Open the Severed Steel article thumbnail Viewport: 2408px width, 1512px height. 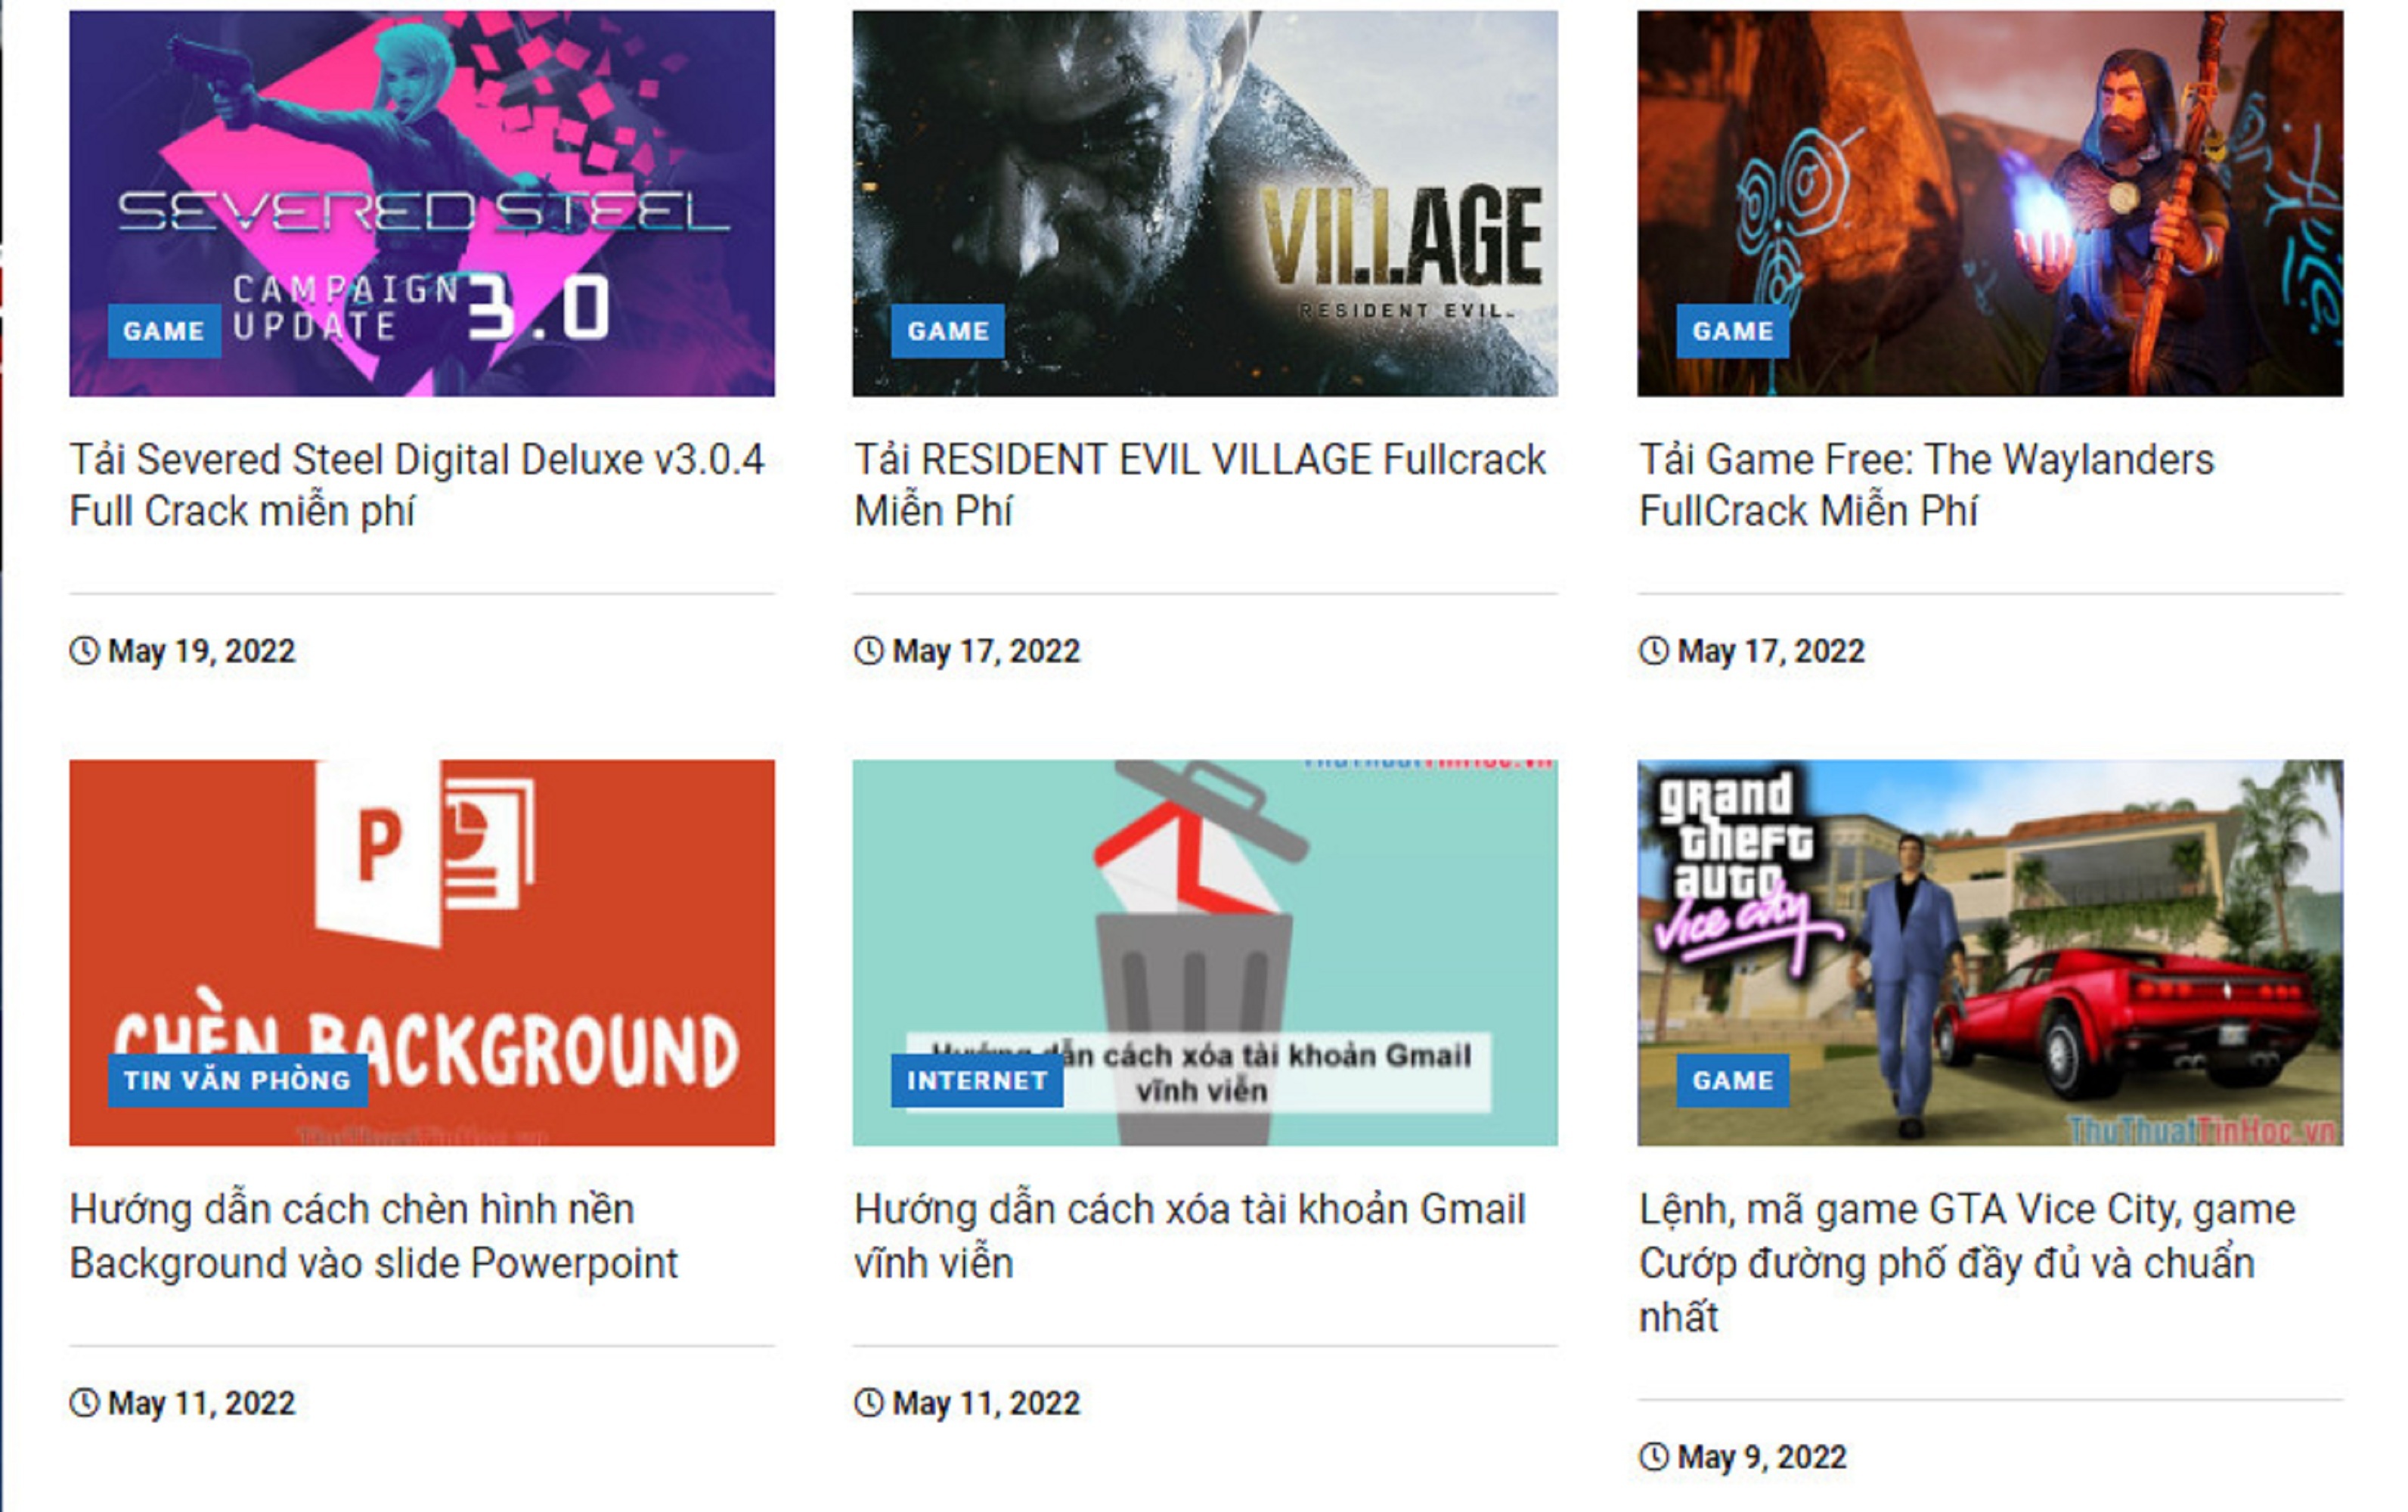click(421, 203)
